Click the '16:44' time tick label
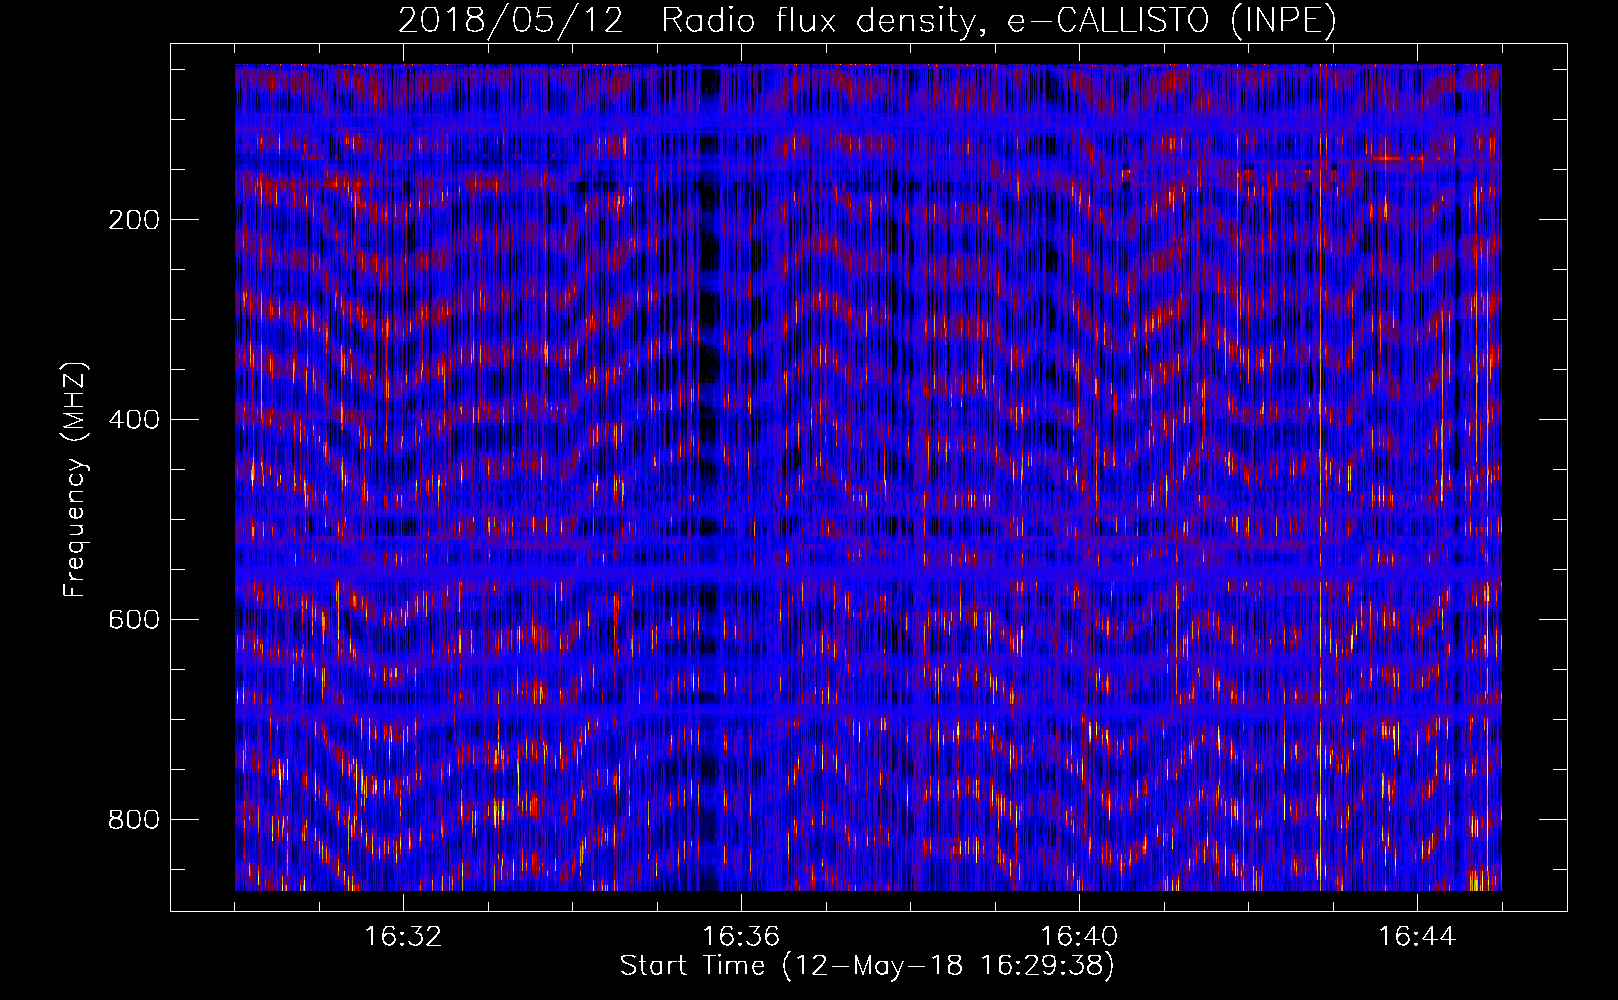The image size is (1618, 1000). point(1417,937)
